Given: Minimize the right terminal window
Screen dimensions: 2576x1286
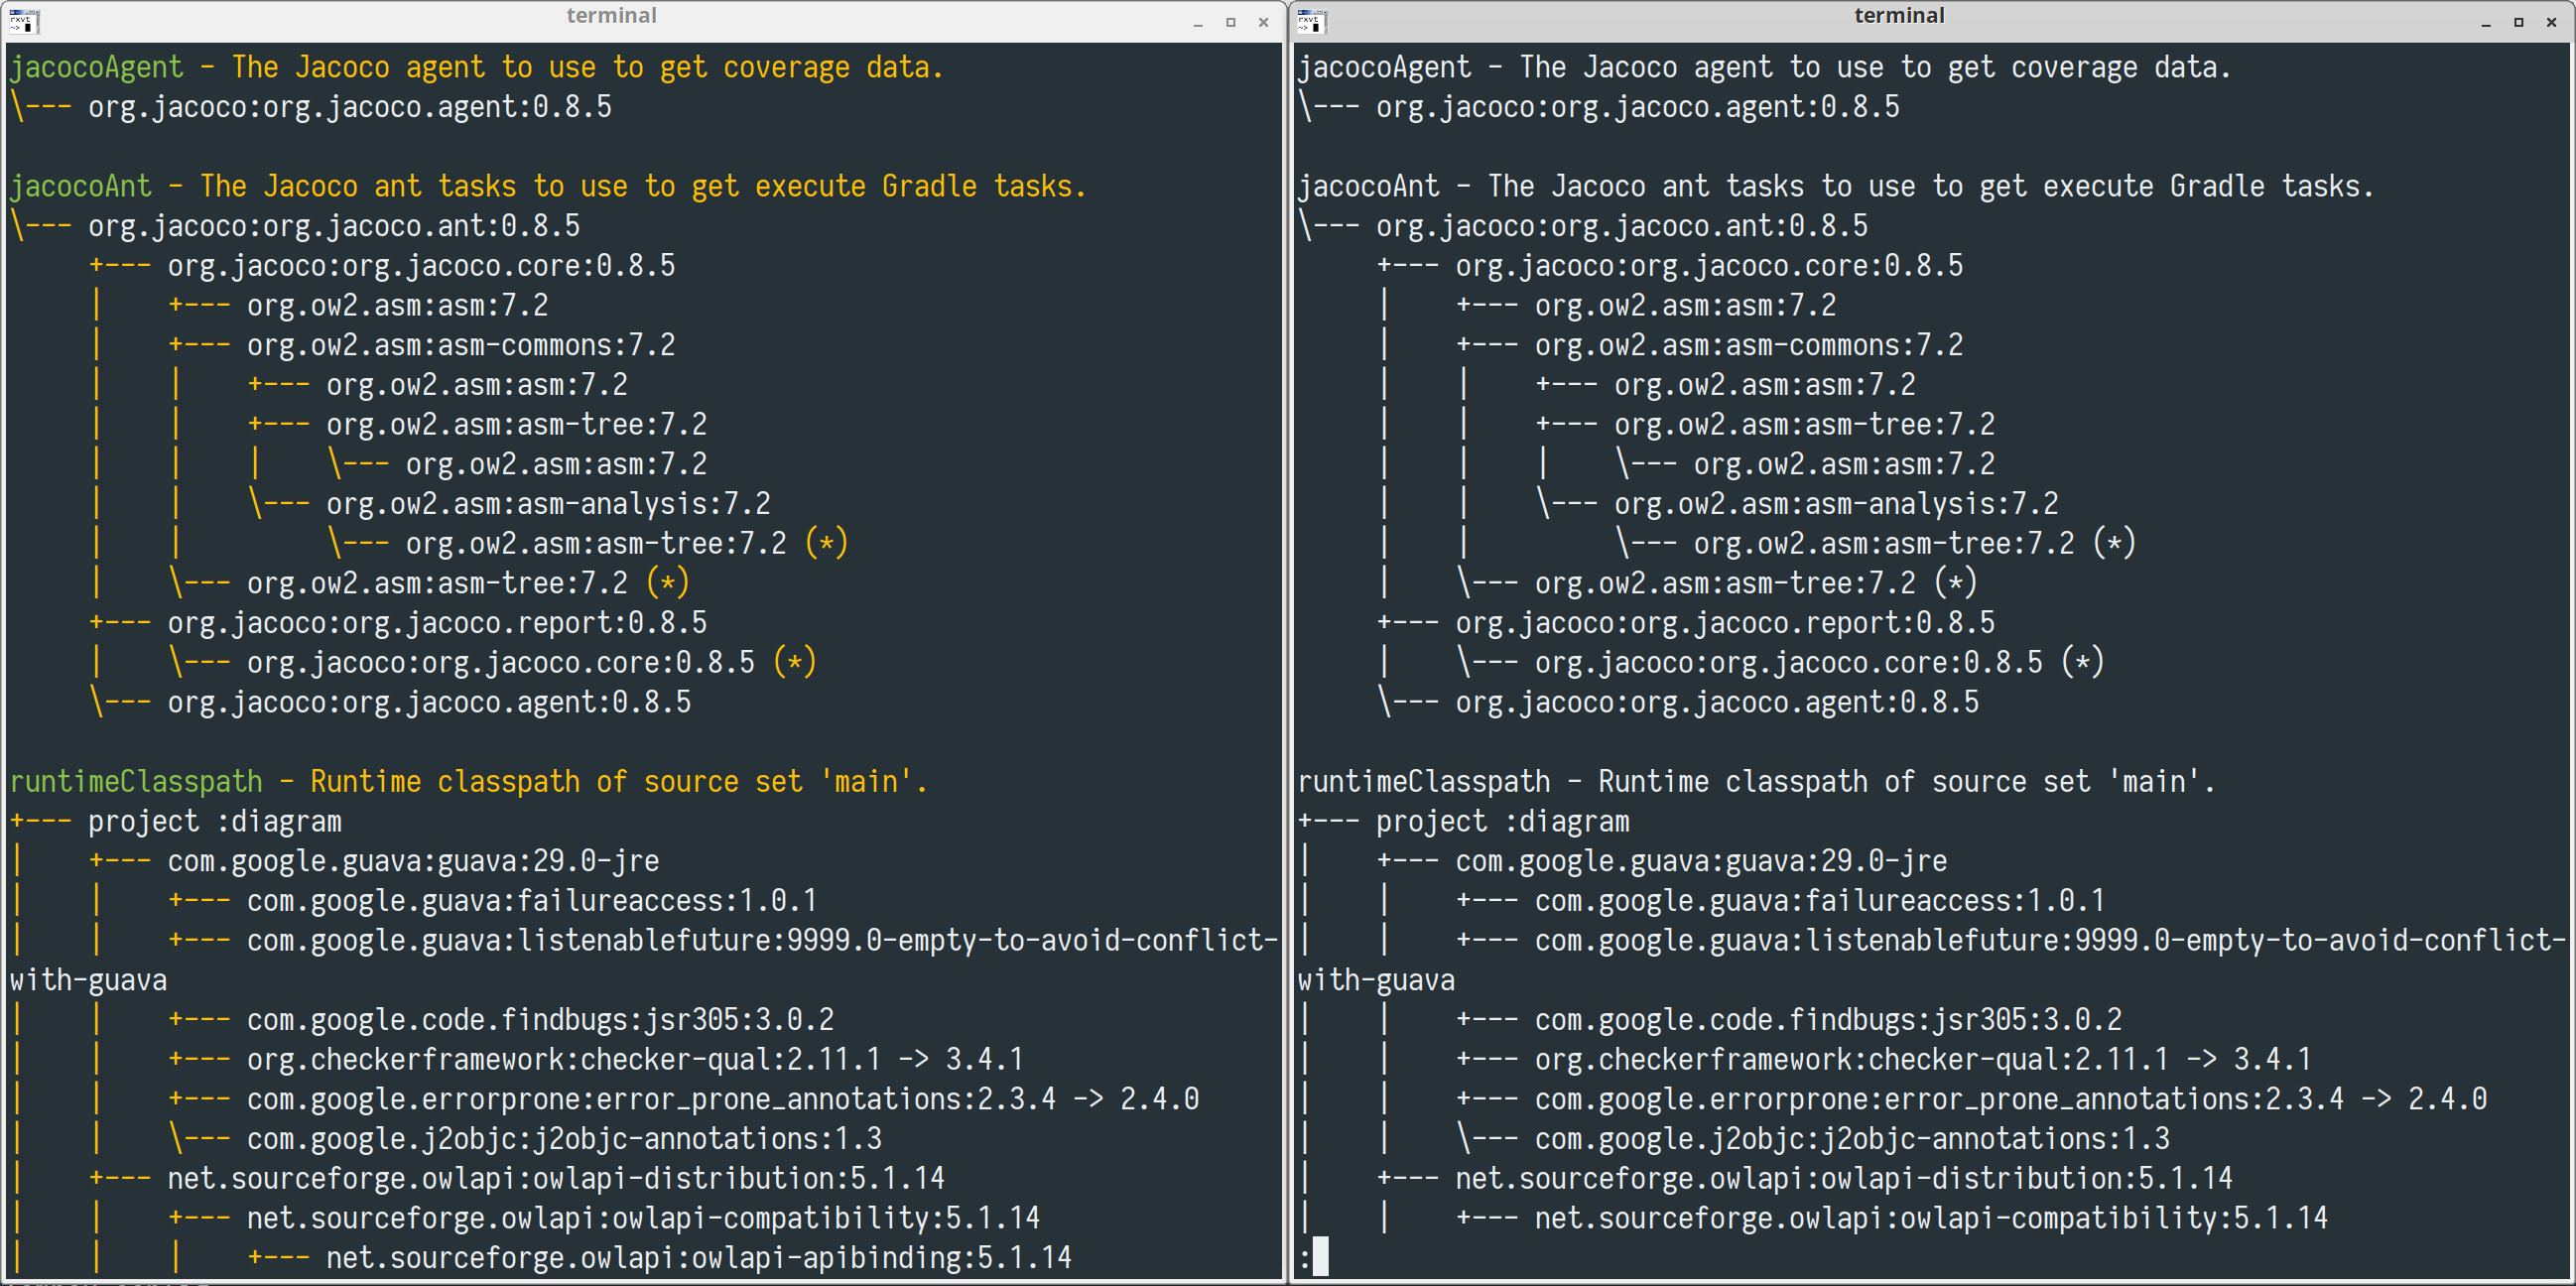Looking at the screenshot, I should (x=2486, y=22).
